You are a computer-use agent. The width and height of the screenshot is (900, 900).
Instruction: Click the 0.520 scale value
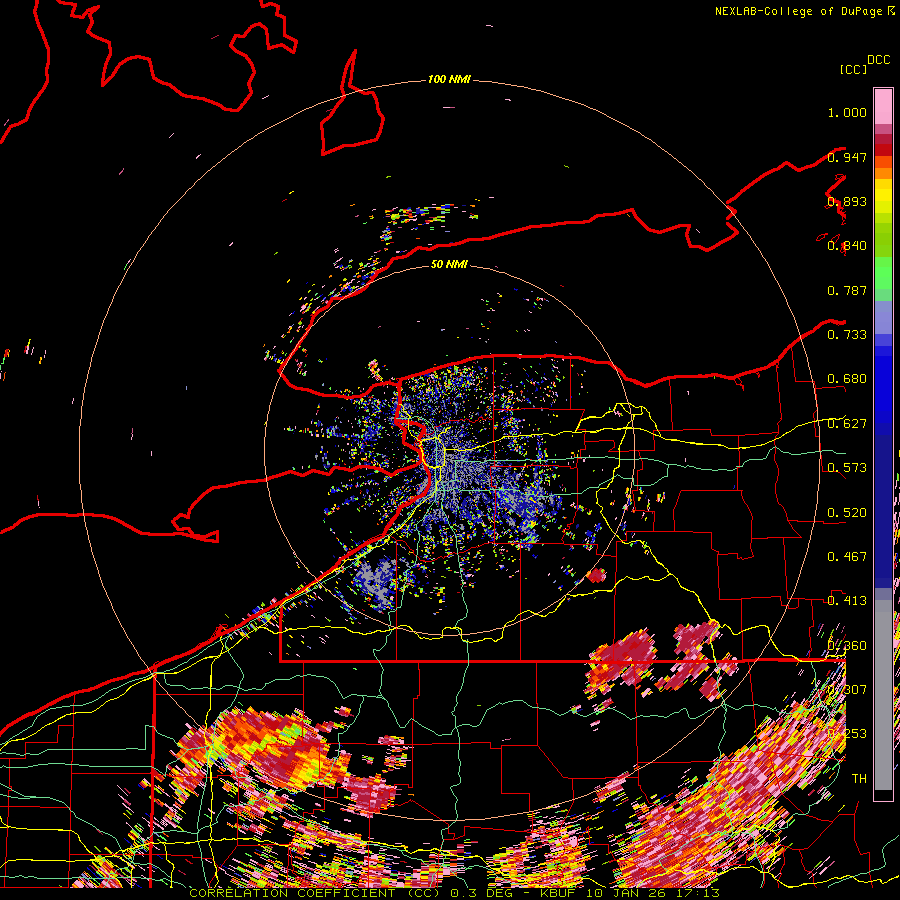click(x=847, y=513)
